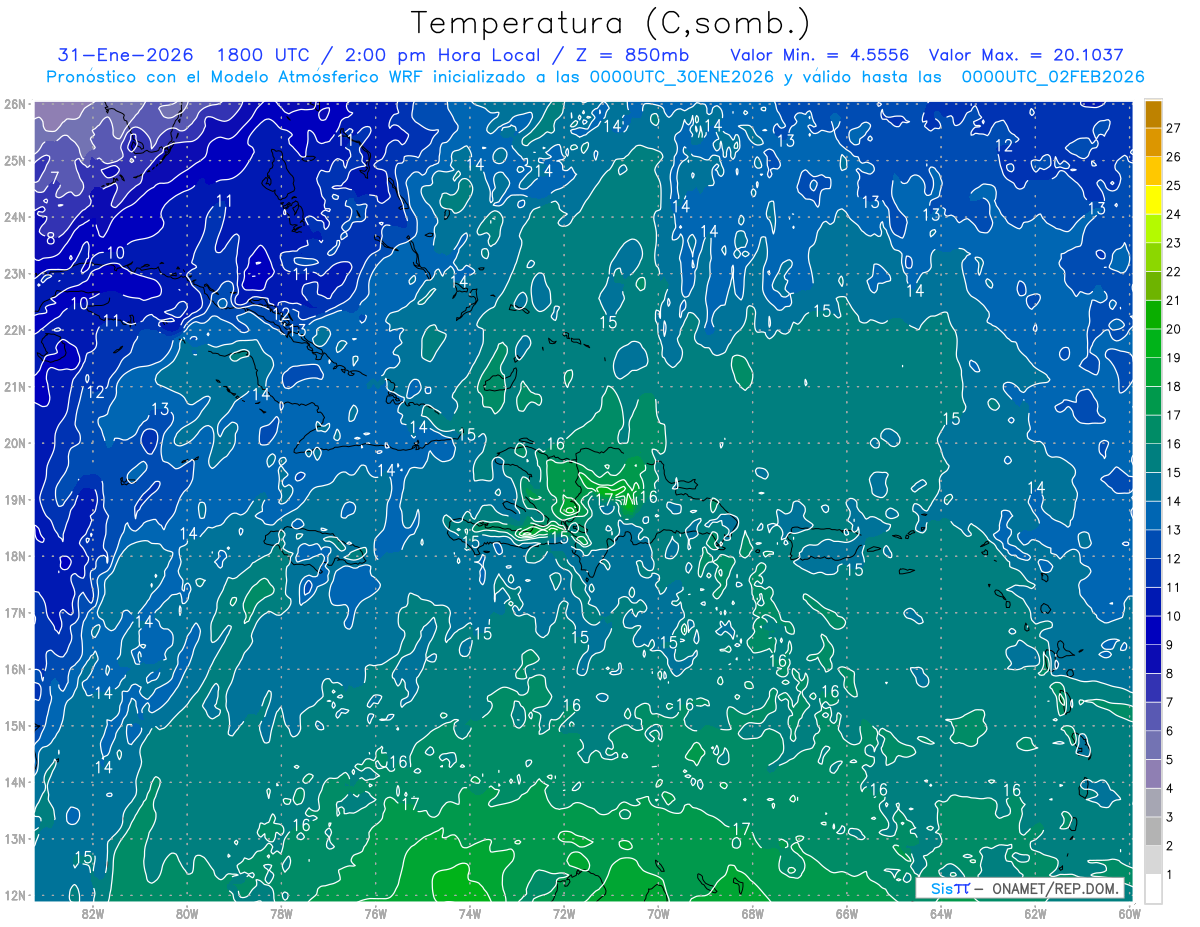Click the 22N latitude axis label
Viewport: 1200px width, 927px height.
click(x=15, y=330)
